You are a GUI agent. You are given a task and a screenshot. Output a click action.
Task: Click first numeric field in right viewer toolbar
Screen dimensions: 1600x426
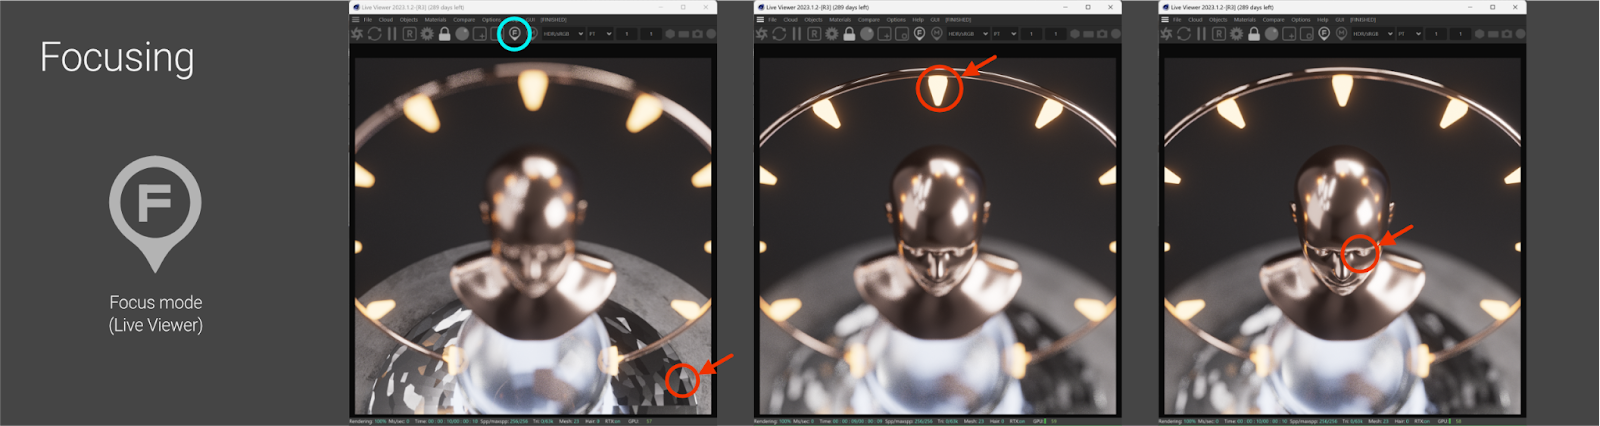[x=1436, y=34]
